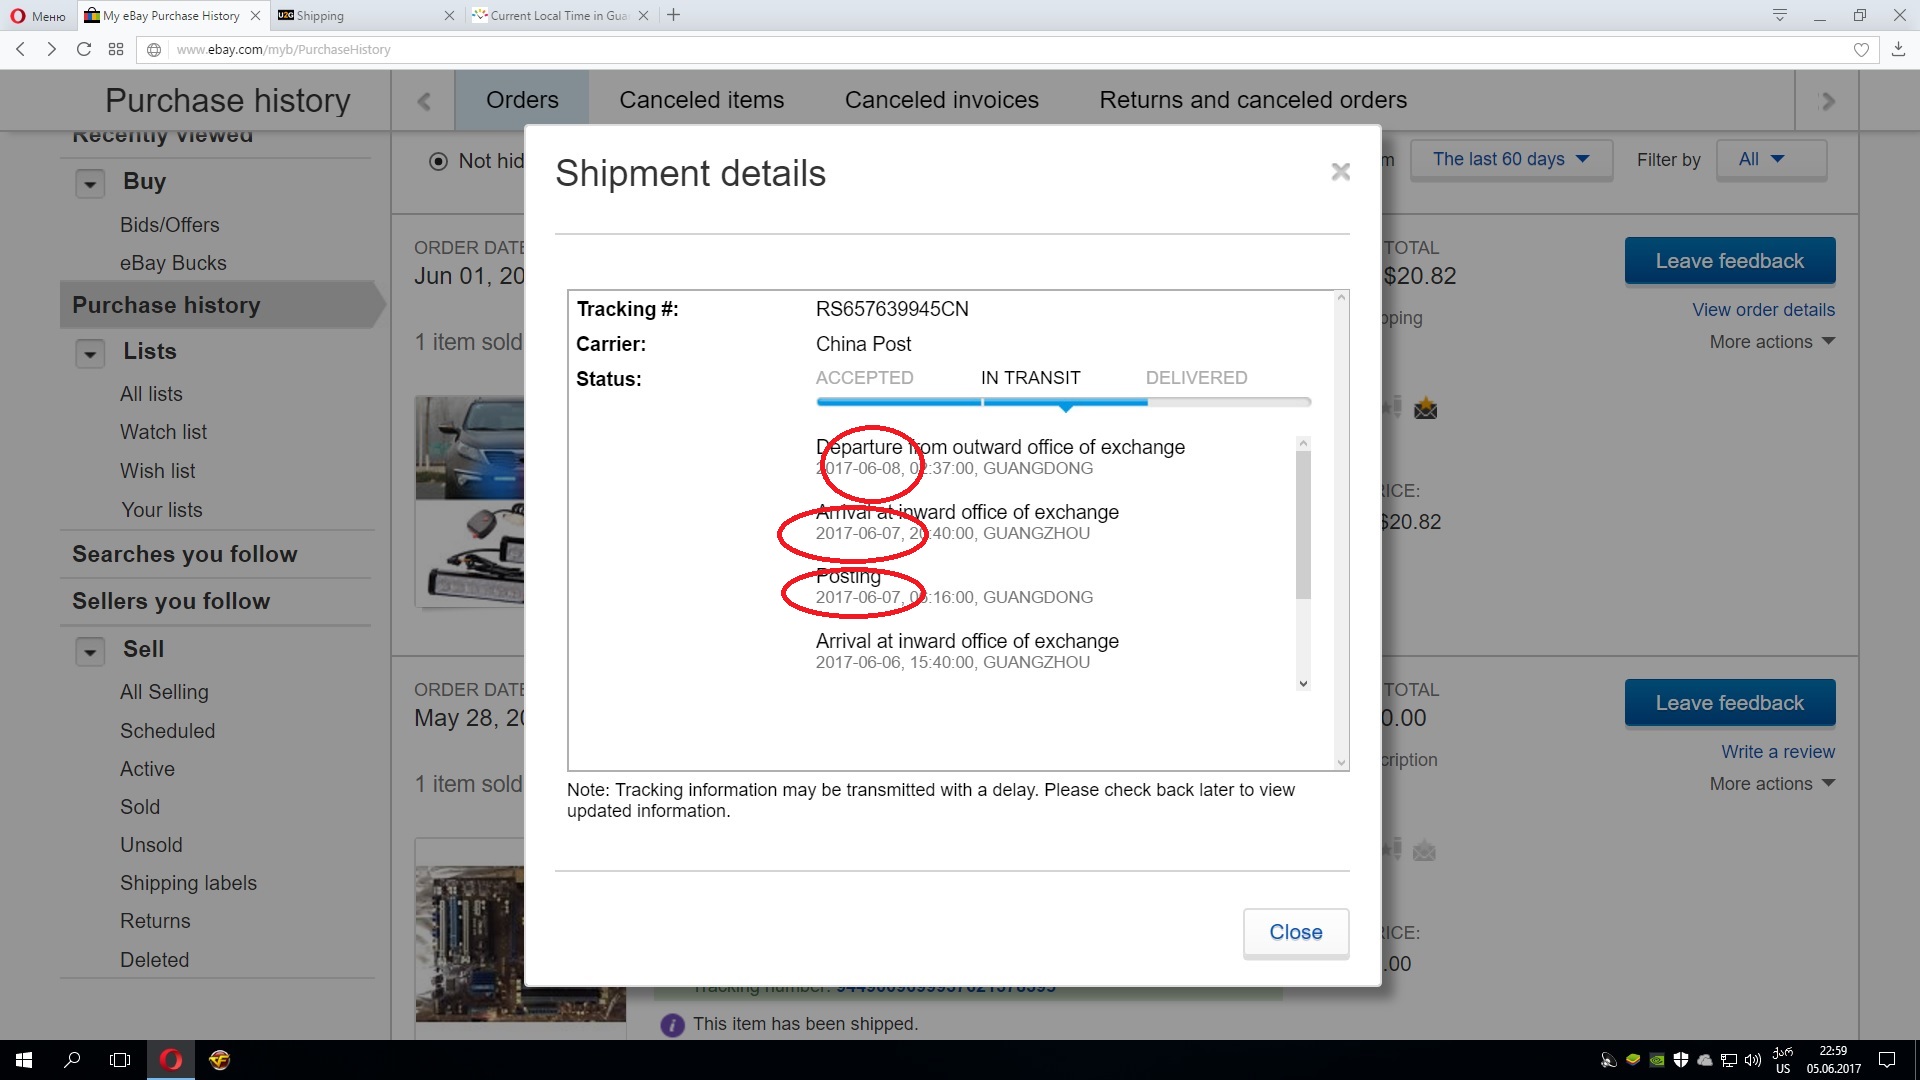Click the navigate back arrow icon
1920x1080 pixels.
[x=21, y=49]
